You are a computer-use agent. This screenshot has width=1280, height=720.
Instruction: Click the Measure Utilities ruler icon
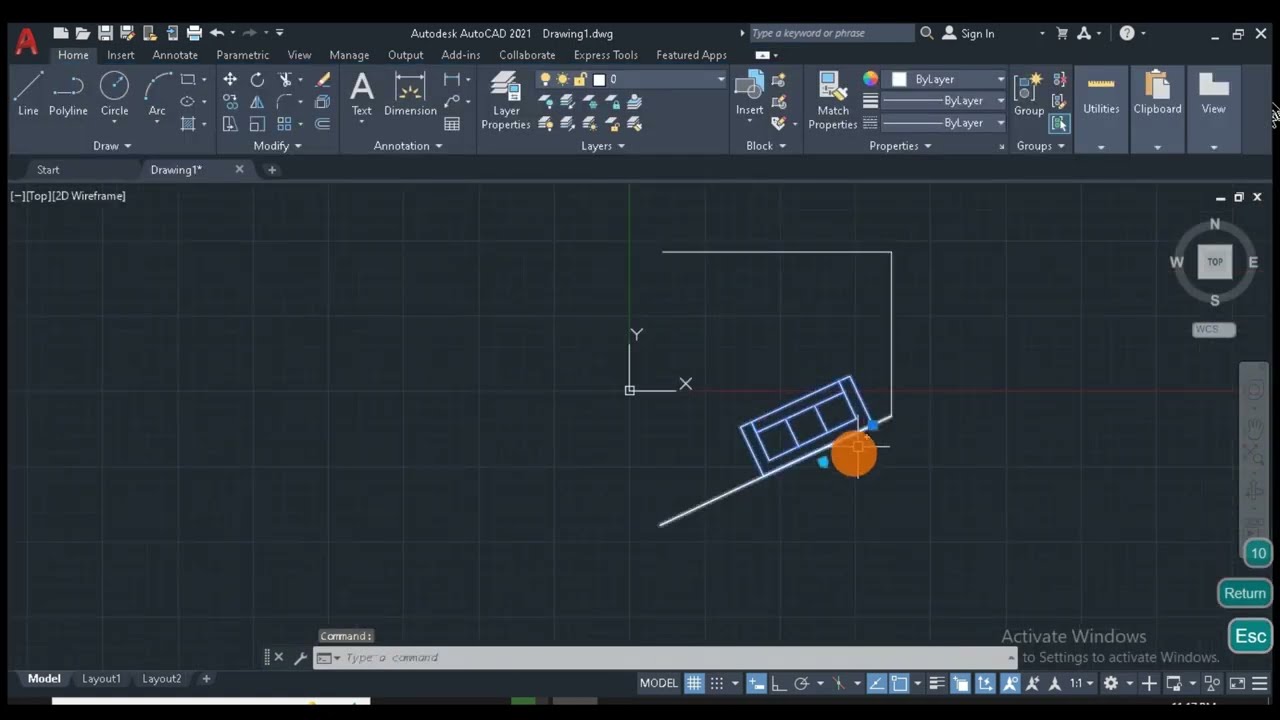coord(1101,85)
